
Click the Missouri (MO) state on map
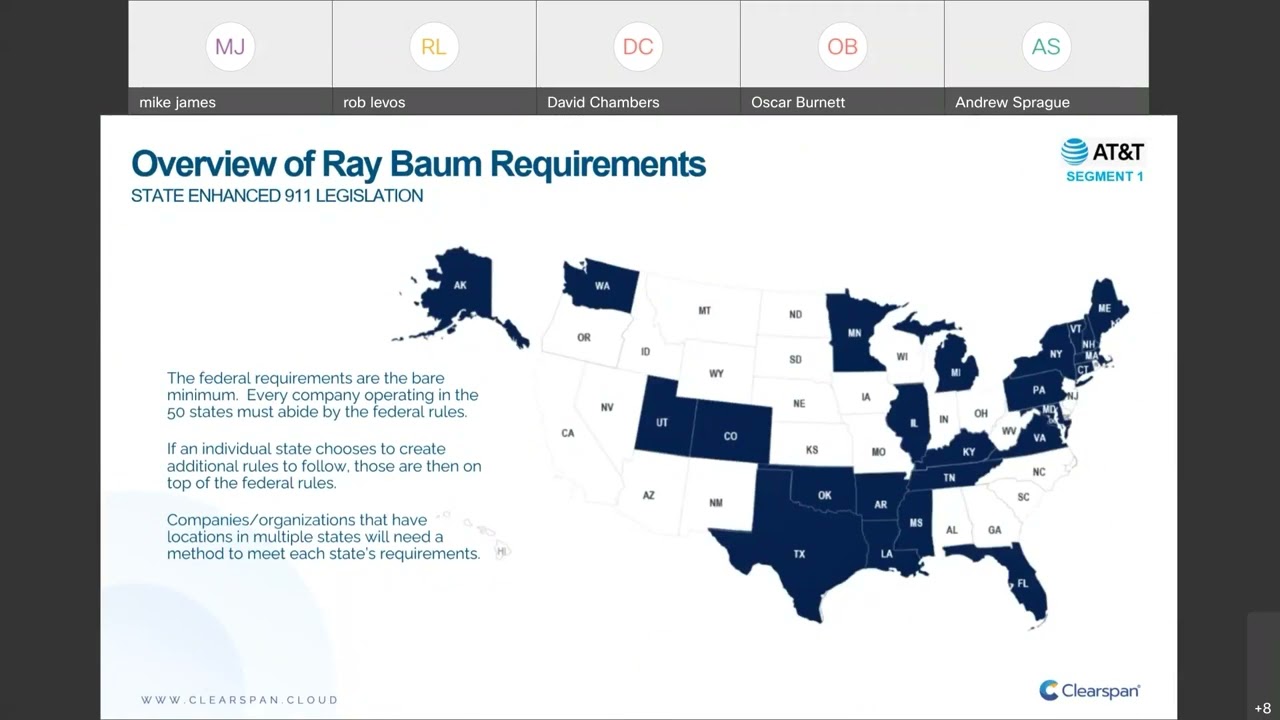(878, 452)
